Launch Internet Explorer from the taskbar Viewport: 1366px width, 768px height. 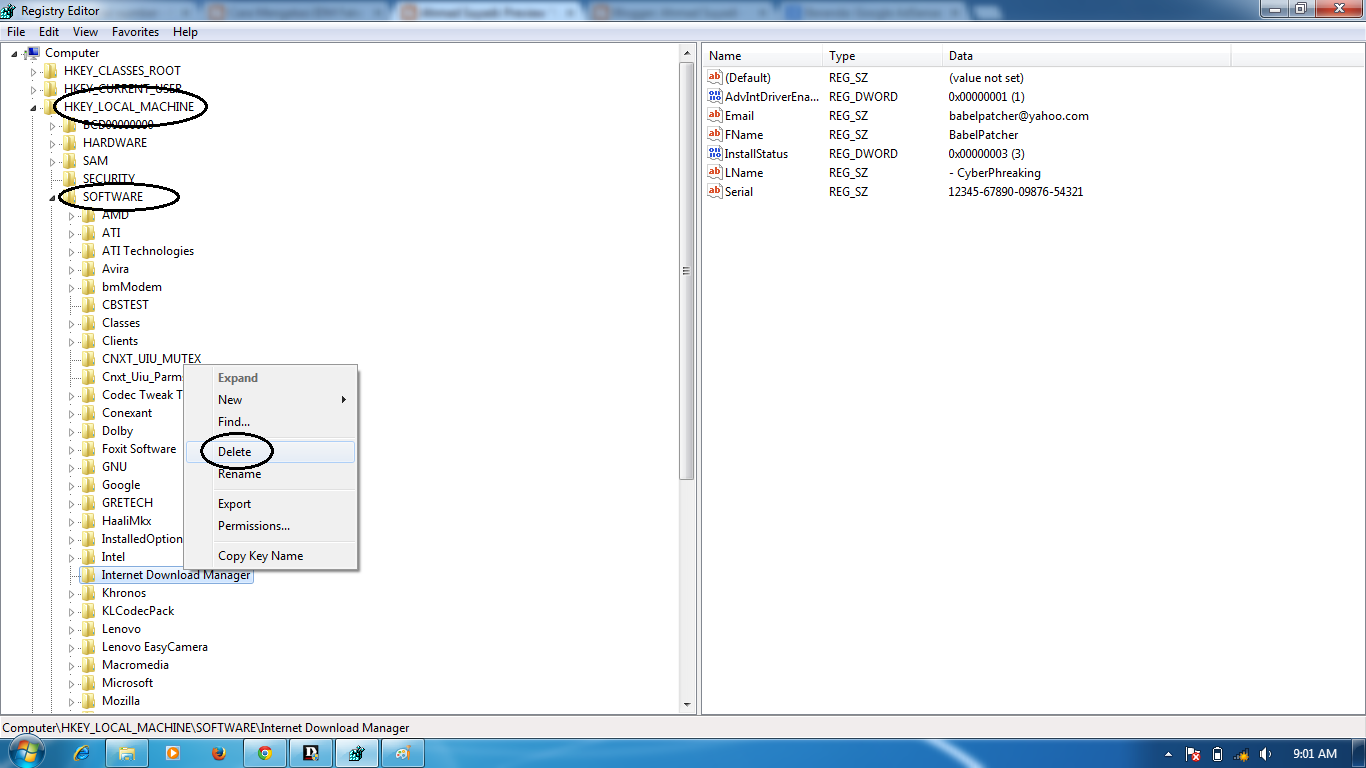(x=83, y=753)
